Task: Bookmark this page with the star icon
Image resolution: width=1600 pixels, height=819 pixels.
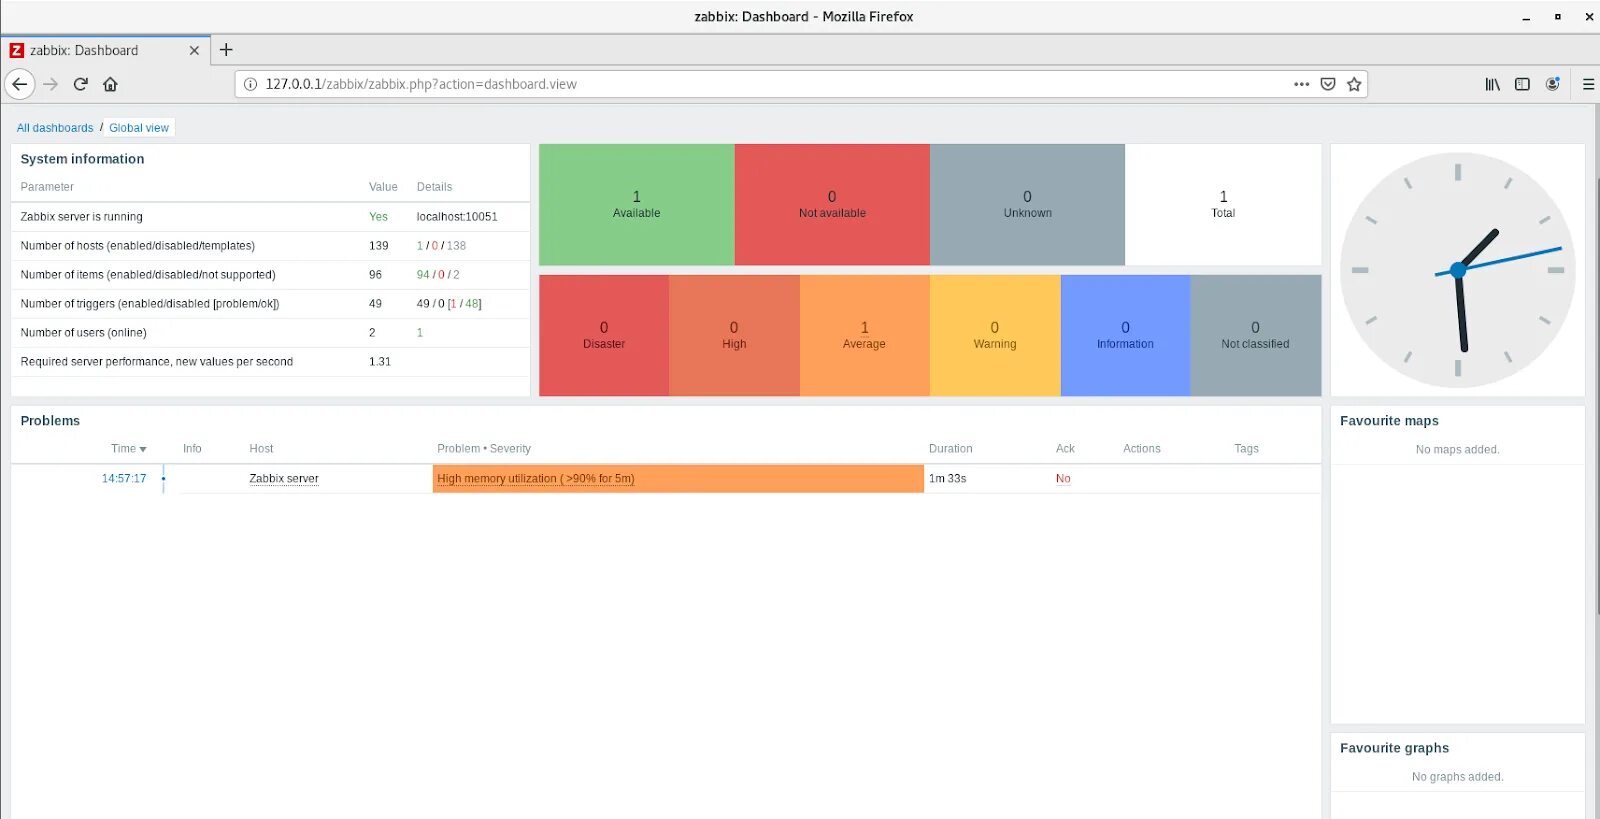Action: click(x=1354, y=84)
